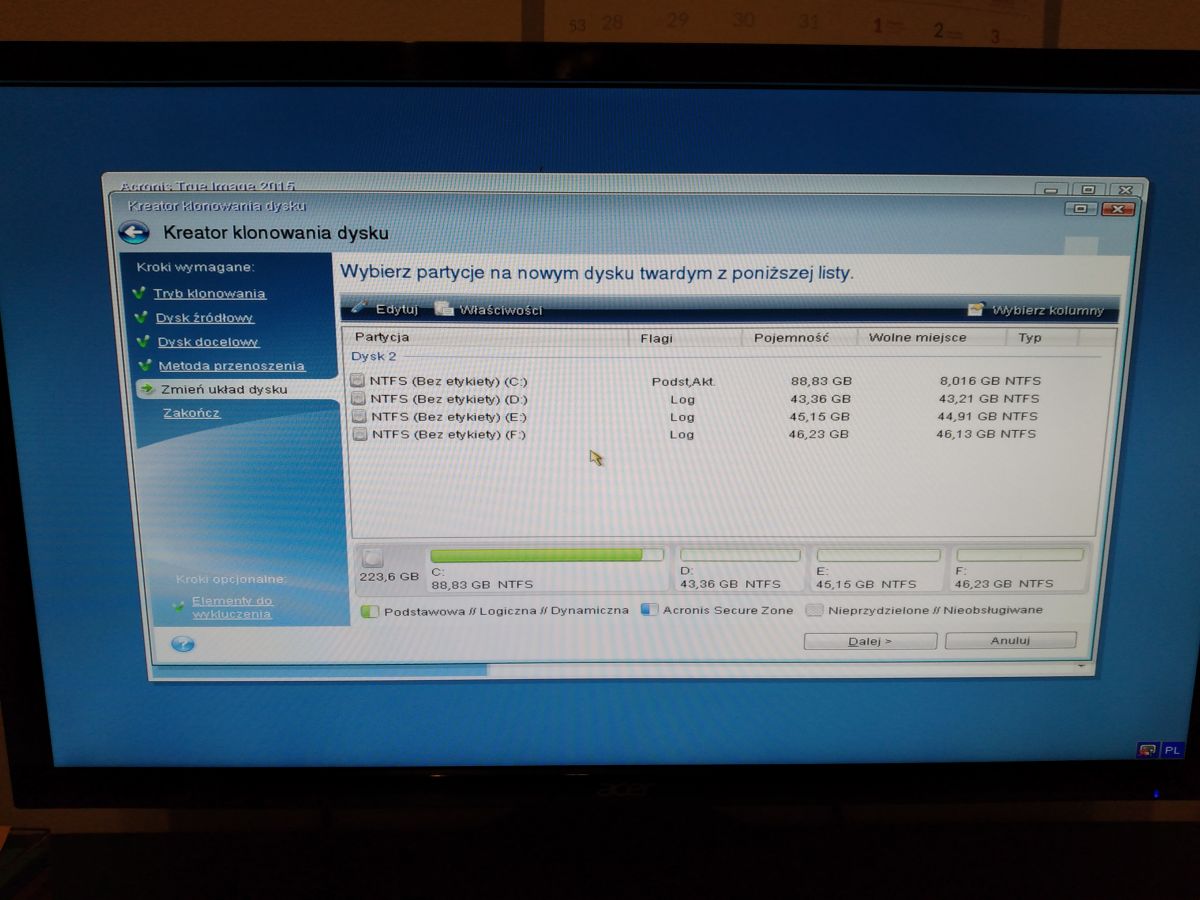The height and width of the screenshot is (900, 1200).
Task: Click partition icon for NTFS (E:) row
Action: (359, 416)
